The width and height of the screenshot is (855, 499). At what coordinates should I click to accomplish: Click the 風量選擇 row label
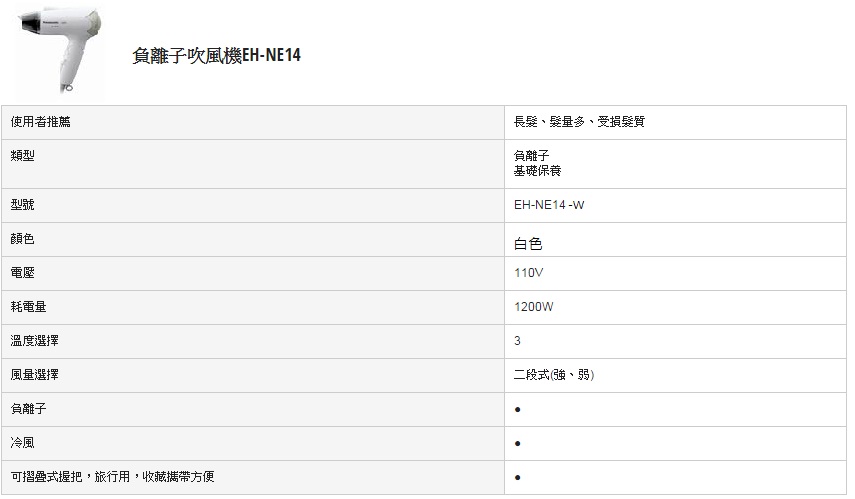click(x=34, y=375)
